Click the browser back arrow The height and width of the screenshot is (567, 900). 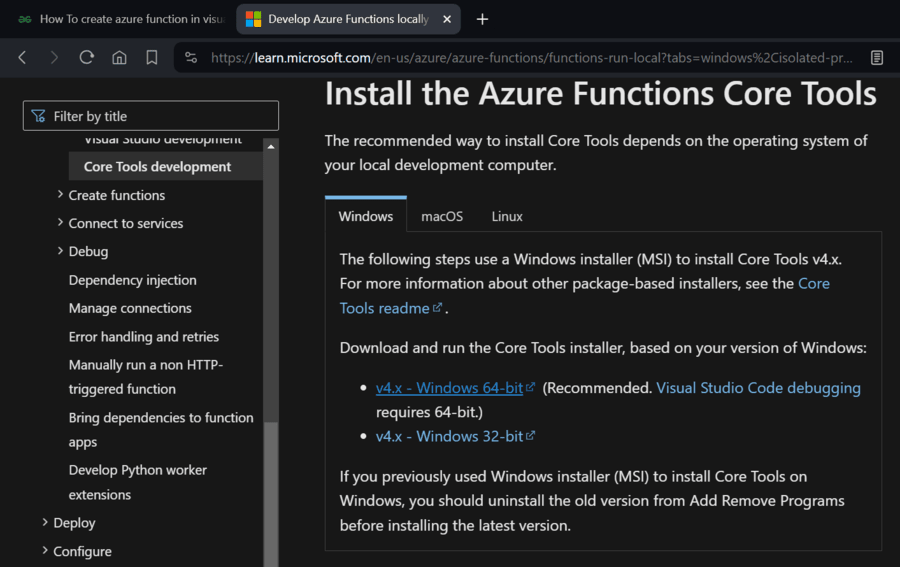point(22,58)
